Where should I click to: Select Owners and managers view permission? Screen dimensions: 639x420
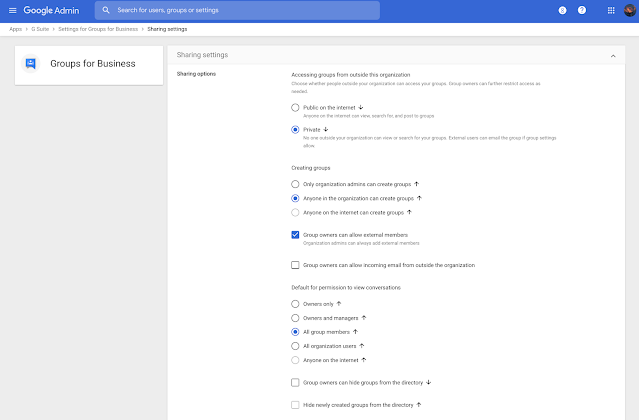295,318
